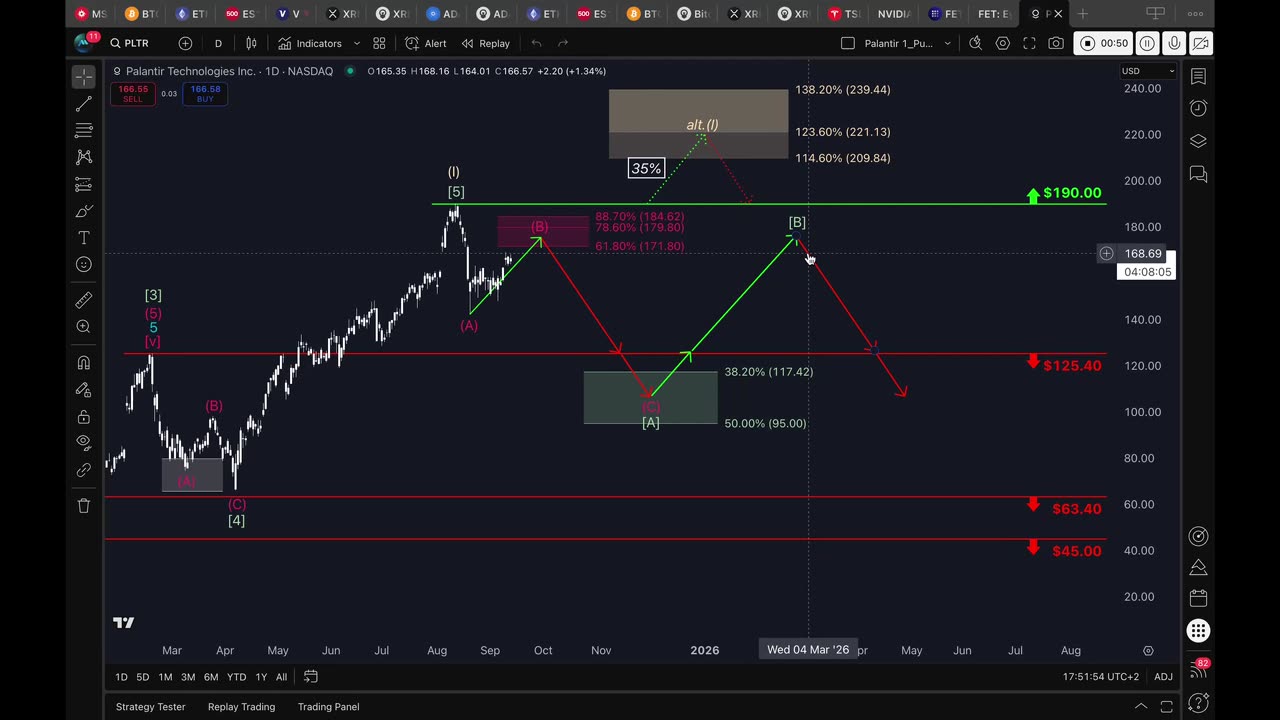The image size is (1280, 720).
Task: Open the emoji and icons tool
Action: tap(84, 265)
